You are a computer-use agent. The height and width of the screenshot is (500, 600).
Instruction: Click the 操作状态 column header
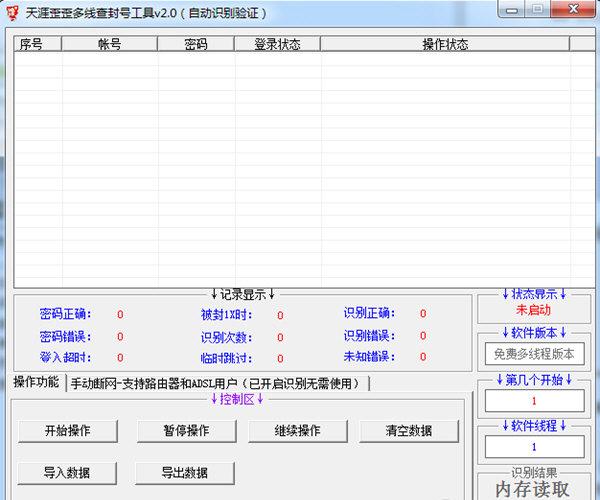pos(445,44)
